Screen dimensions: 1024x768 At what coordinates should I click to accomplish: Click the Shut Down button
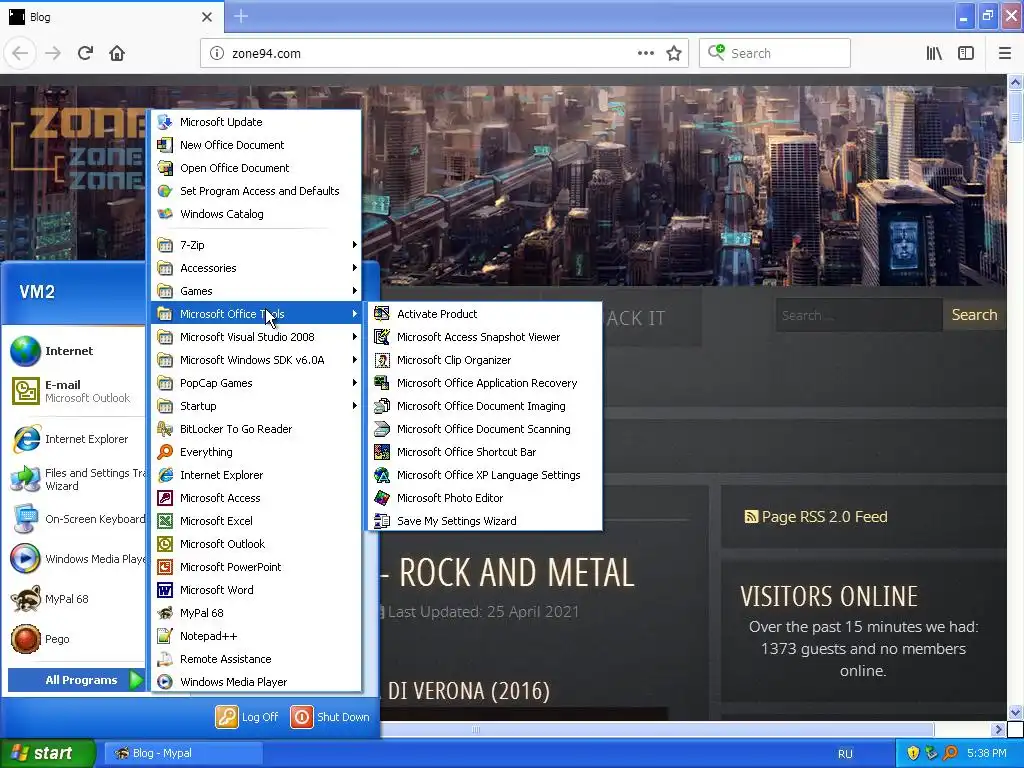330,717
